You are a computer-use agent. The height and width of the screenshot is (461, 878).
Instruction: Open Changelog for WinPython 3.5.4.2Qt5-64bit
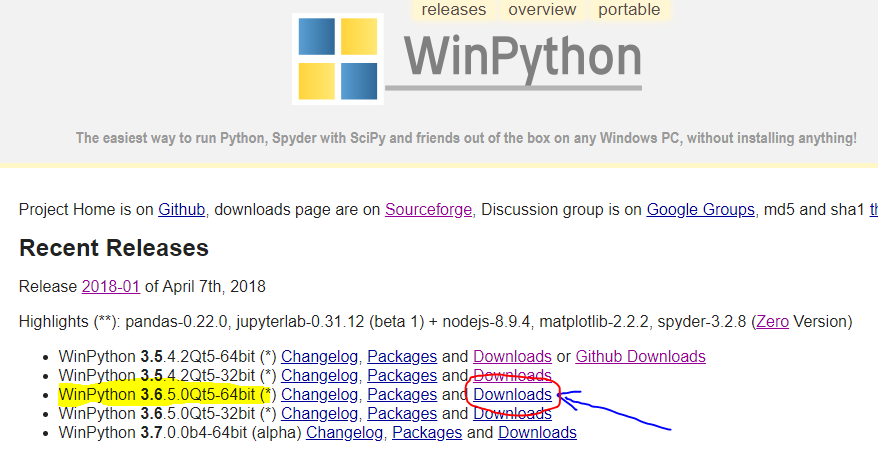tap(319, 357)
